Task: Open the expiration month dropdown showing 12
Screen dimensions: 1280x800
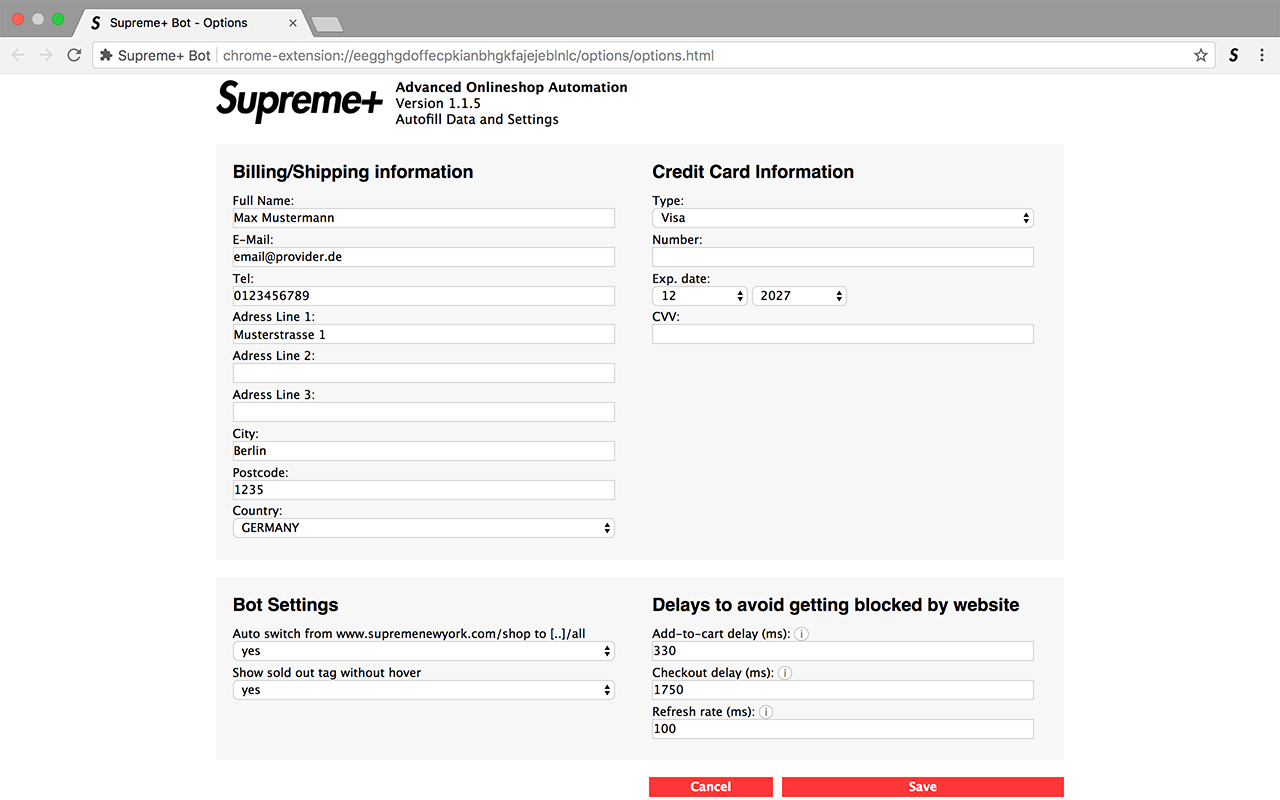Action: pyautogui.click(x=700, y=296)
